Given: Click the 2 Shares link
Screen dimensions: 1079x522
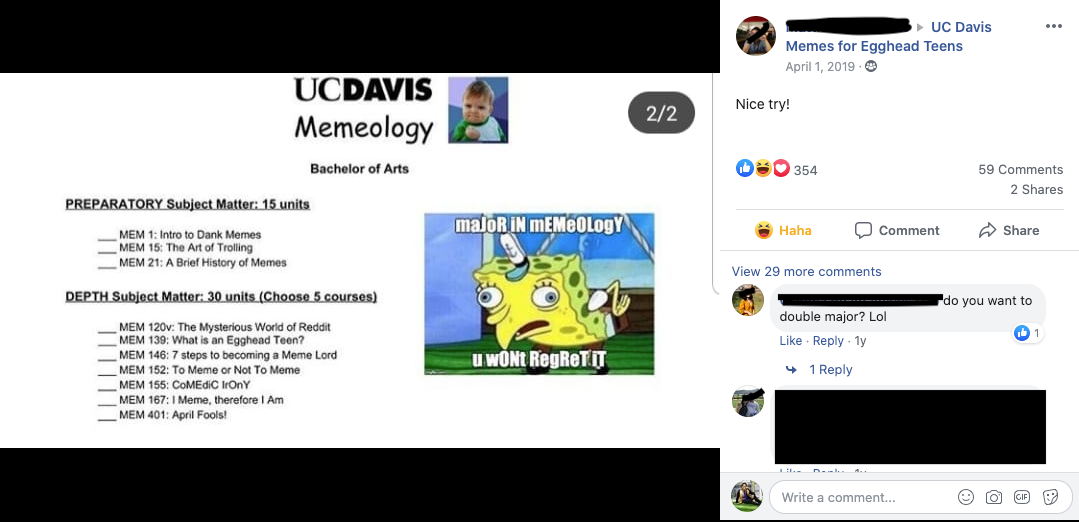Looking at the screenshot, I should [x=1036, y=190].
